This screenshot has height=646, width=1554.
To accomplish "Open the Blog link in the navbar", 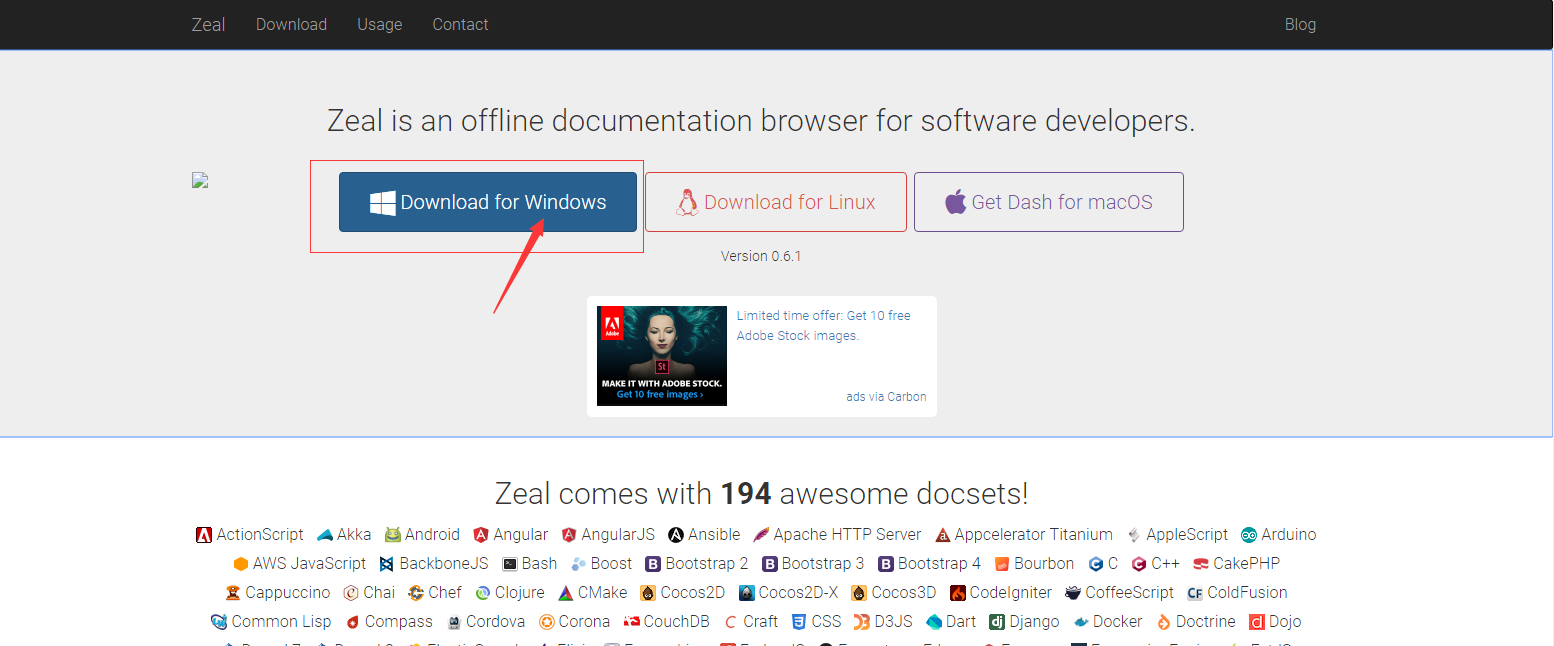I will coord(1300,24).
